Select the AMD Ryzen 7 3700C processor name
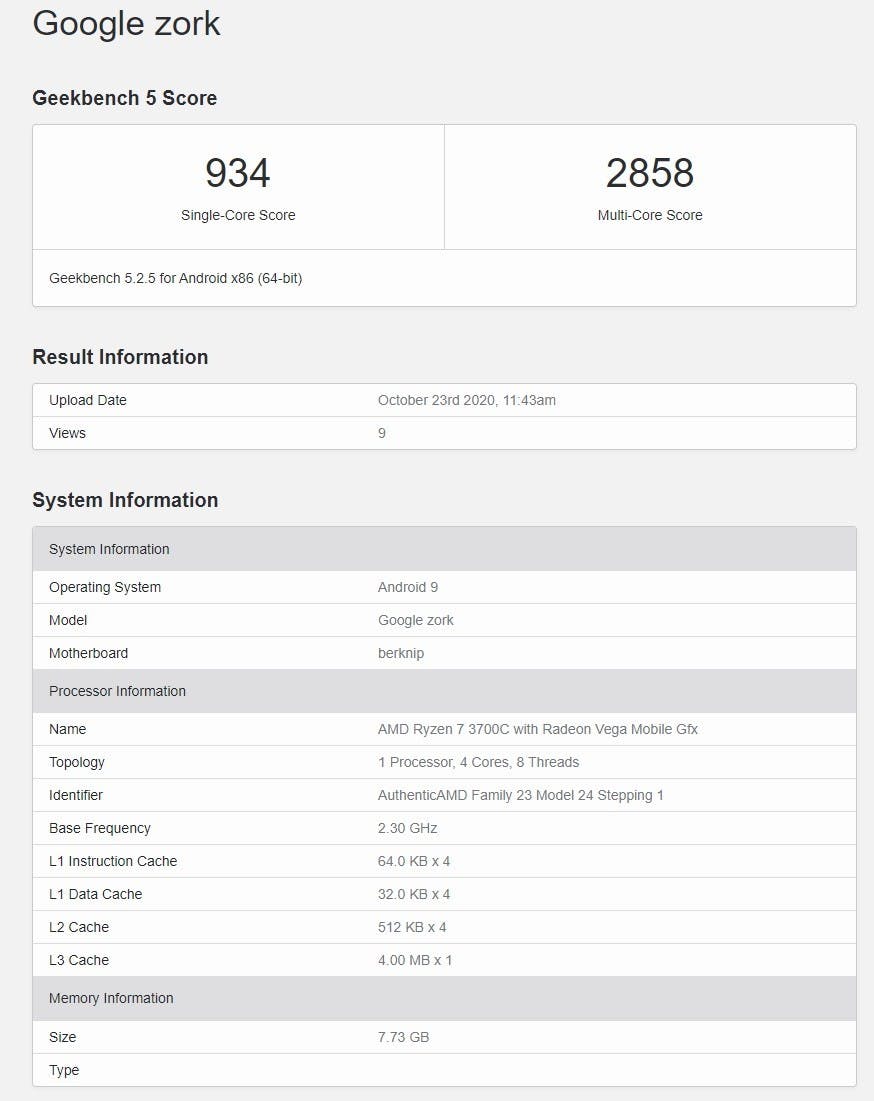 click(x=537, y=729)
